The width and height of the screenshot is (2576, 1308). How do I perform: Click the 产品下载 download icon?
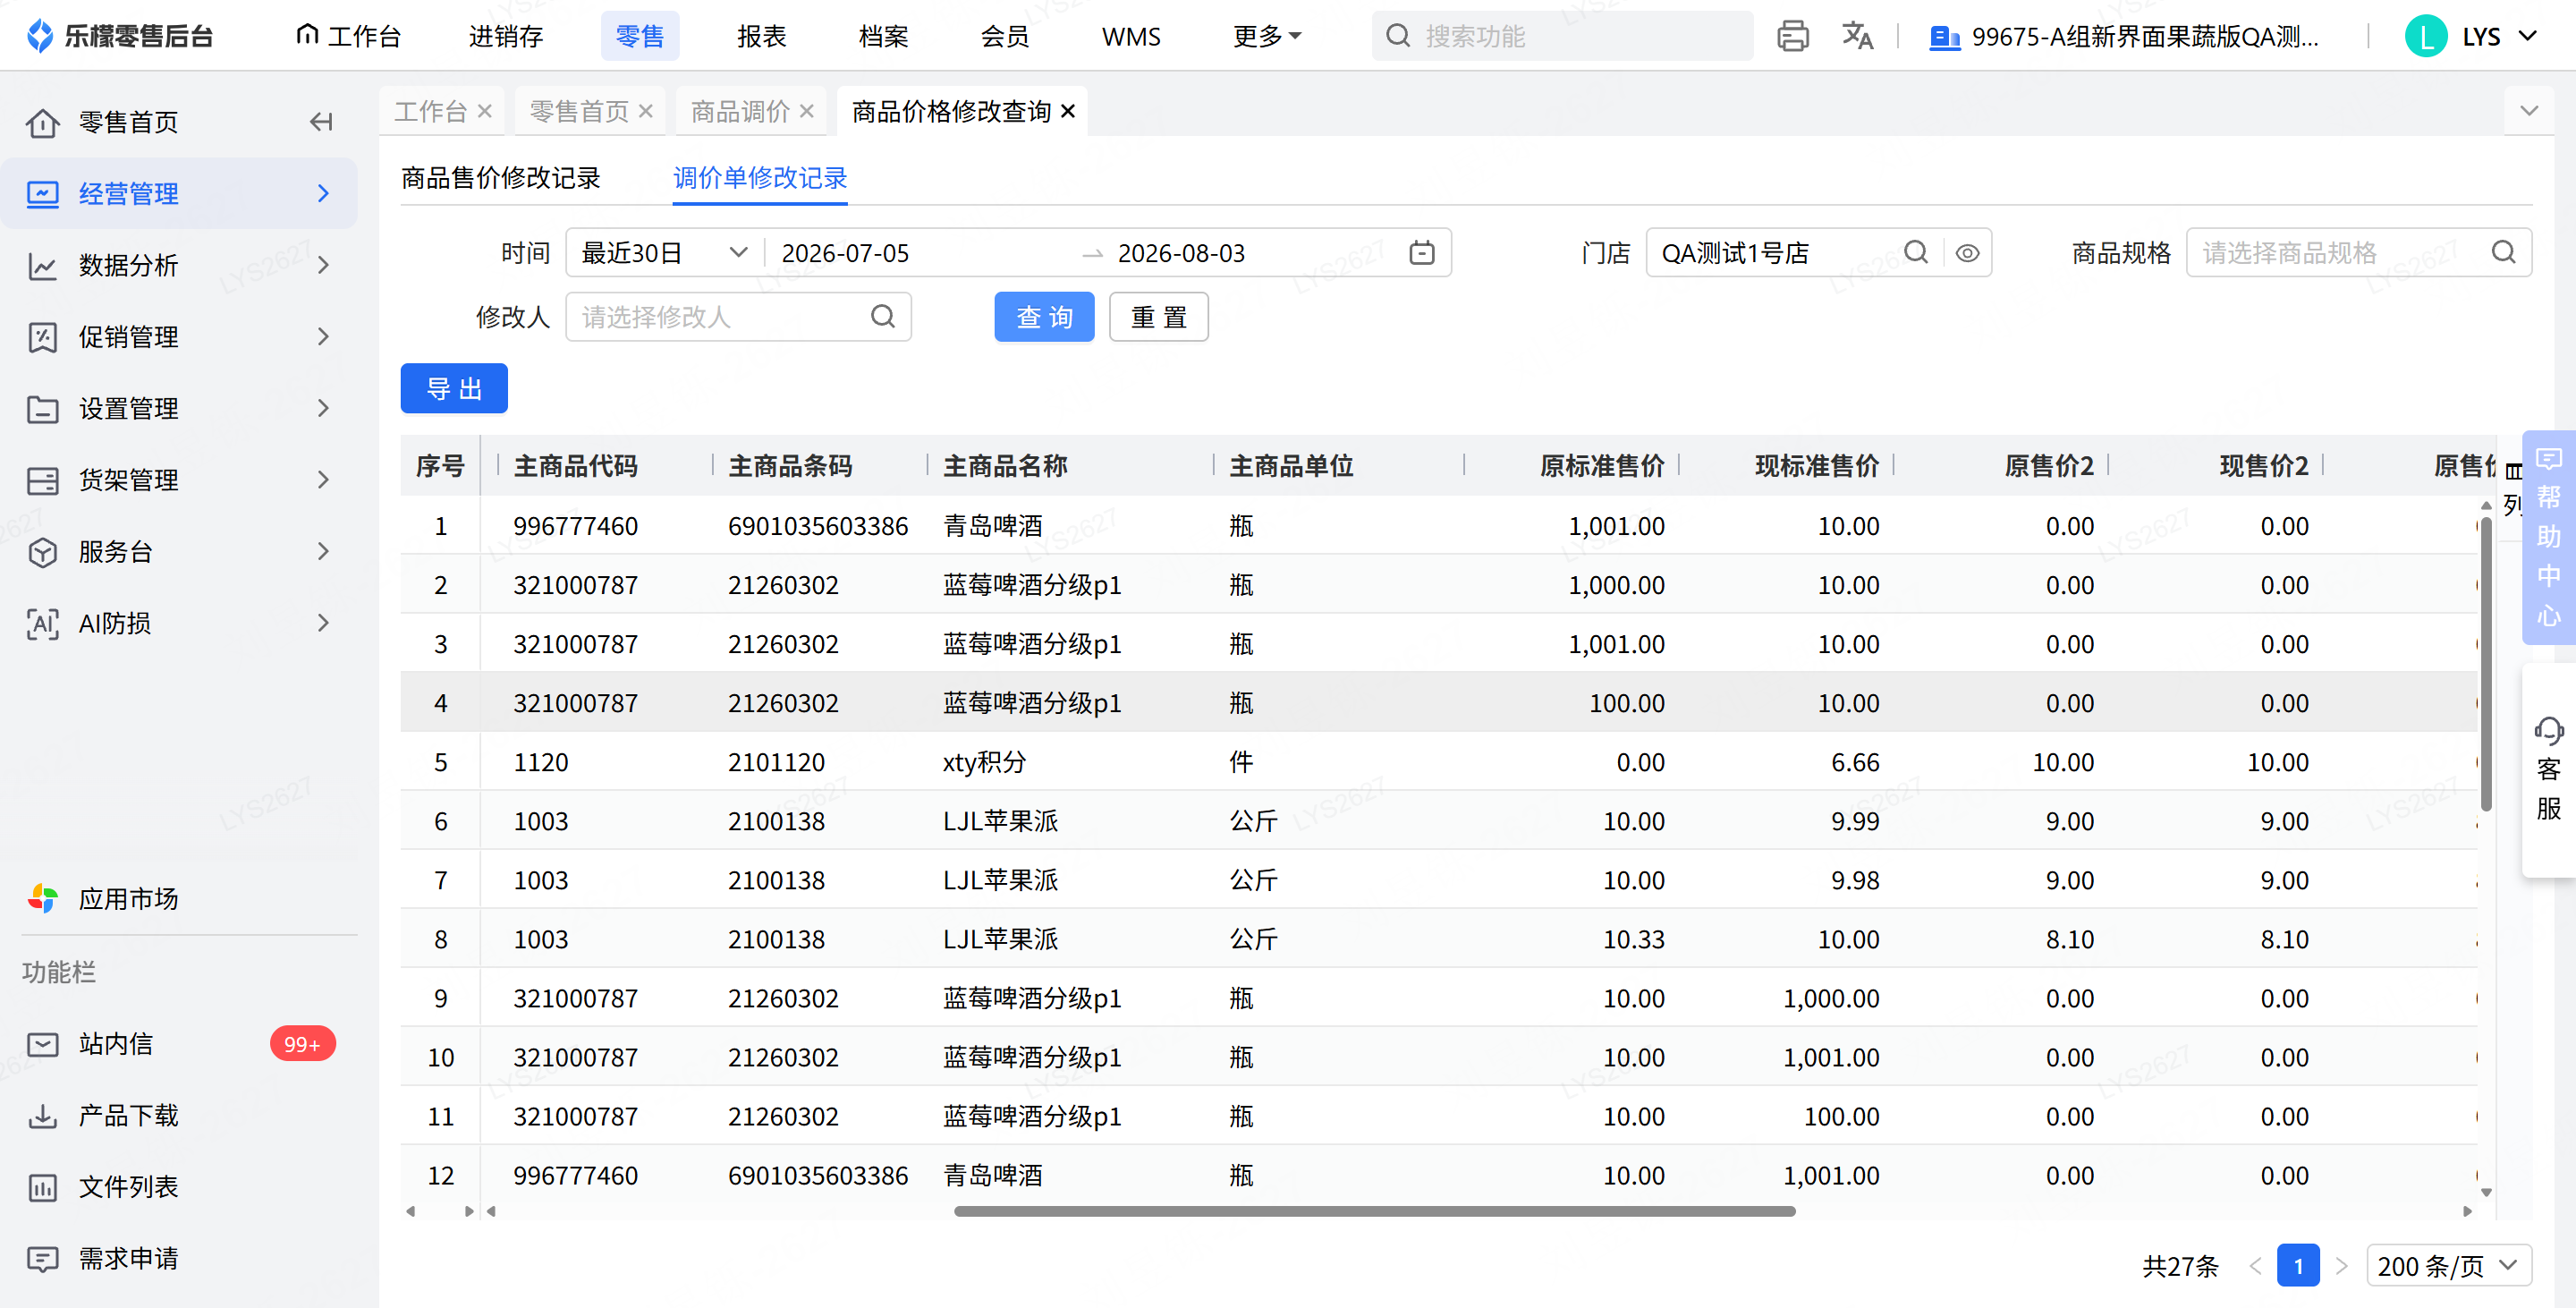[42, 1115]
